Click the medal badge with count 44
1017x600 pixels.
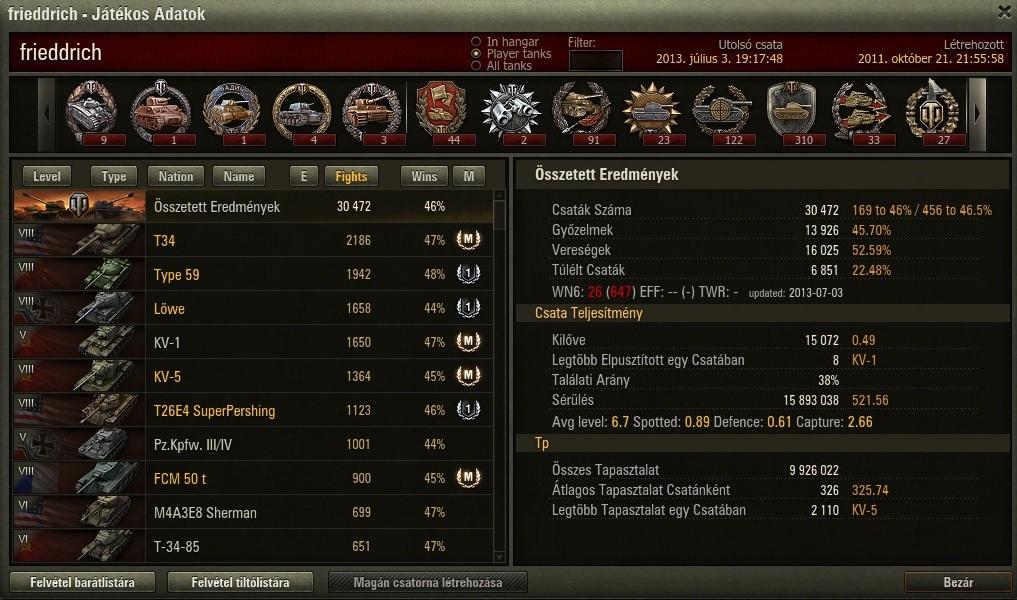(x=441, y=112)
